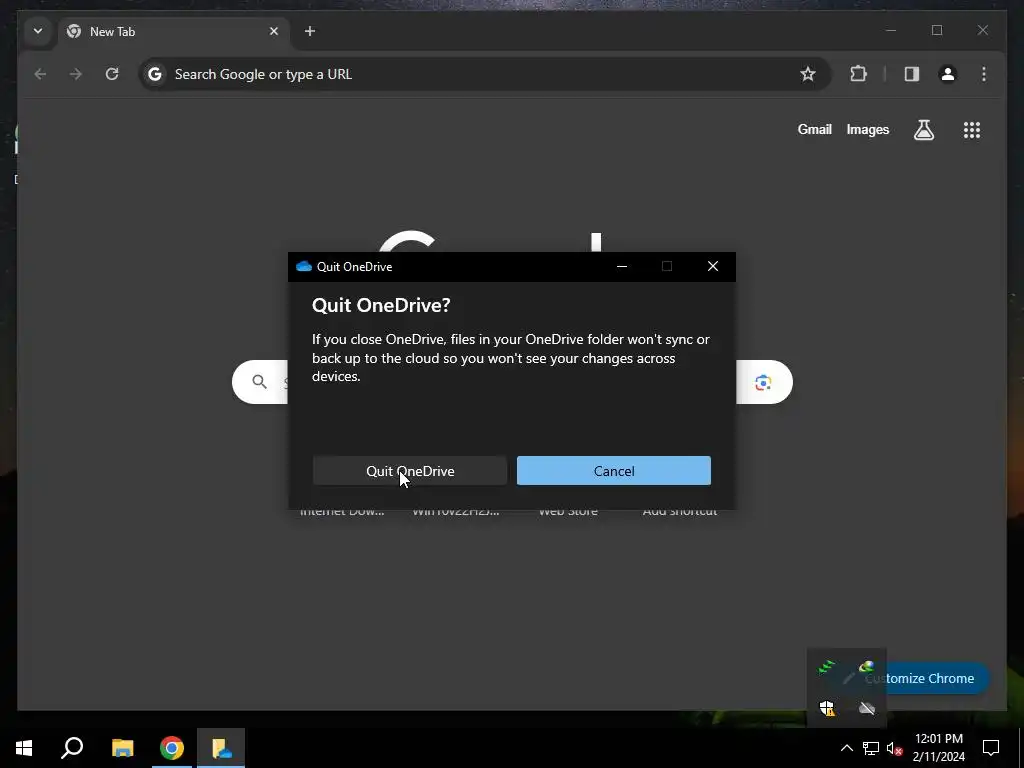The height and width of the screenshot is (768, 1024).
Task: Open Windows taskbar search
Action: click(72, 748)
